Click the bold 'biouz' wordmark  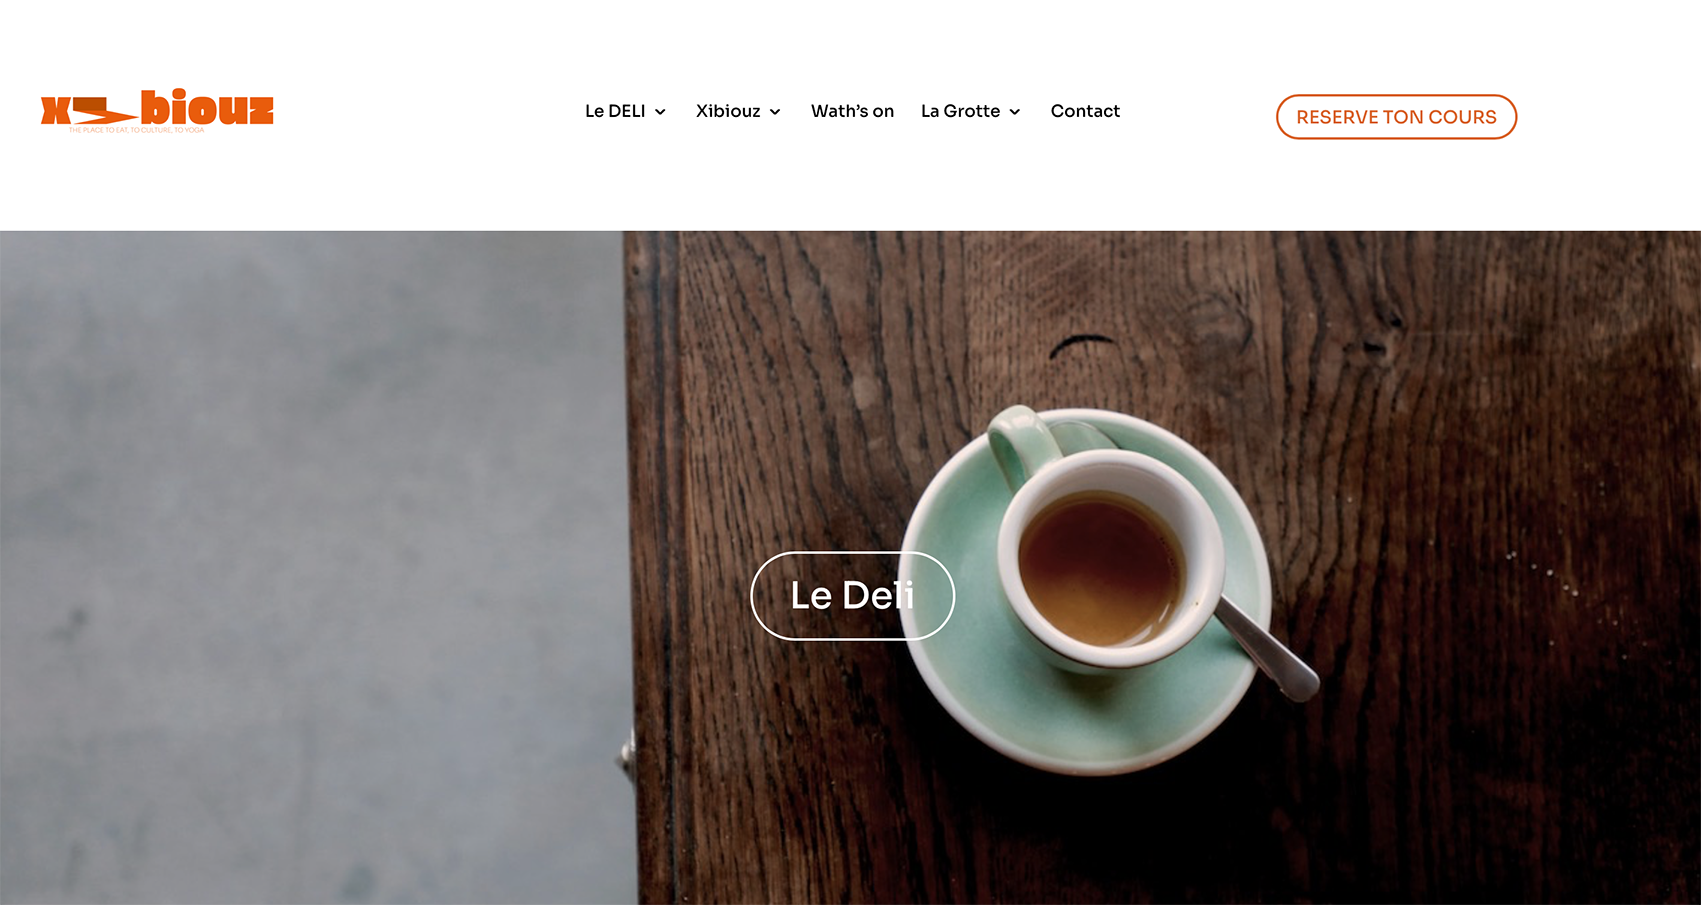(x=207, y=107)
